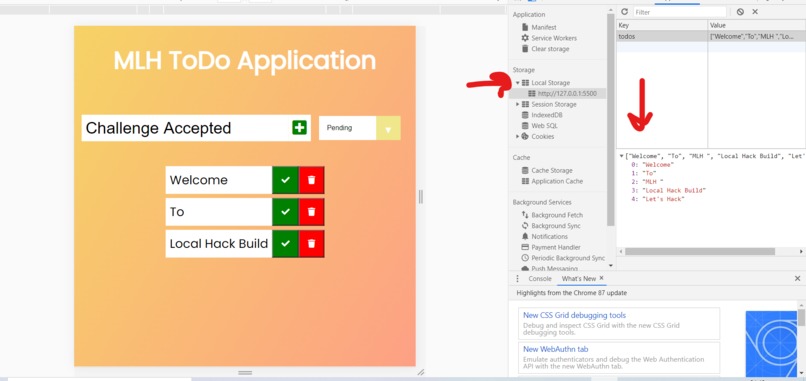Viewport: 806px width, 381px height.
Task: Collapse the todos array preview arrow
Action: [622, 156]
